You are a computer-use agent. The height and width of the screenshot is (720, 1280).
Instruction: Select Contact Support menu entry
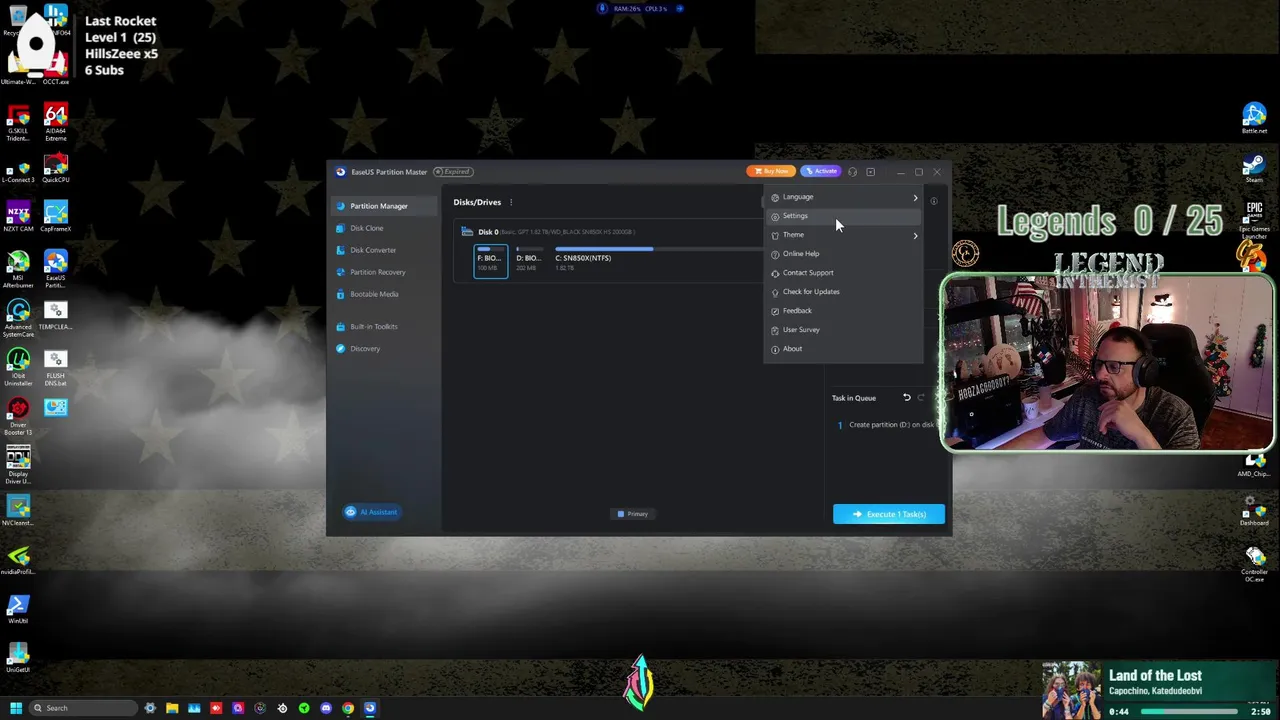click(842, 273)
